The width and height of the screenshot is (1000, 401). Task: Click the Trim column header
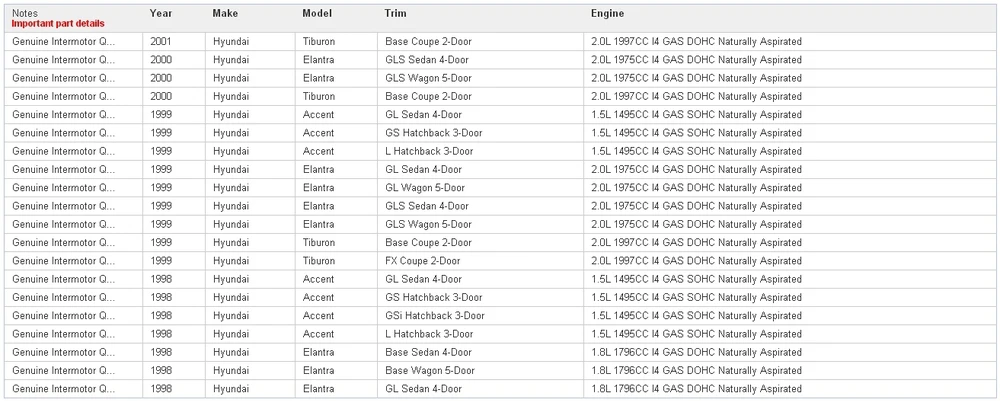[395, 13]
